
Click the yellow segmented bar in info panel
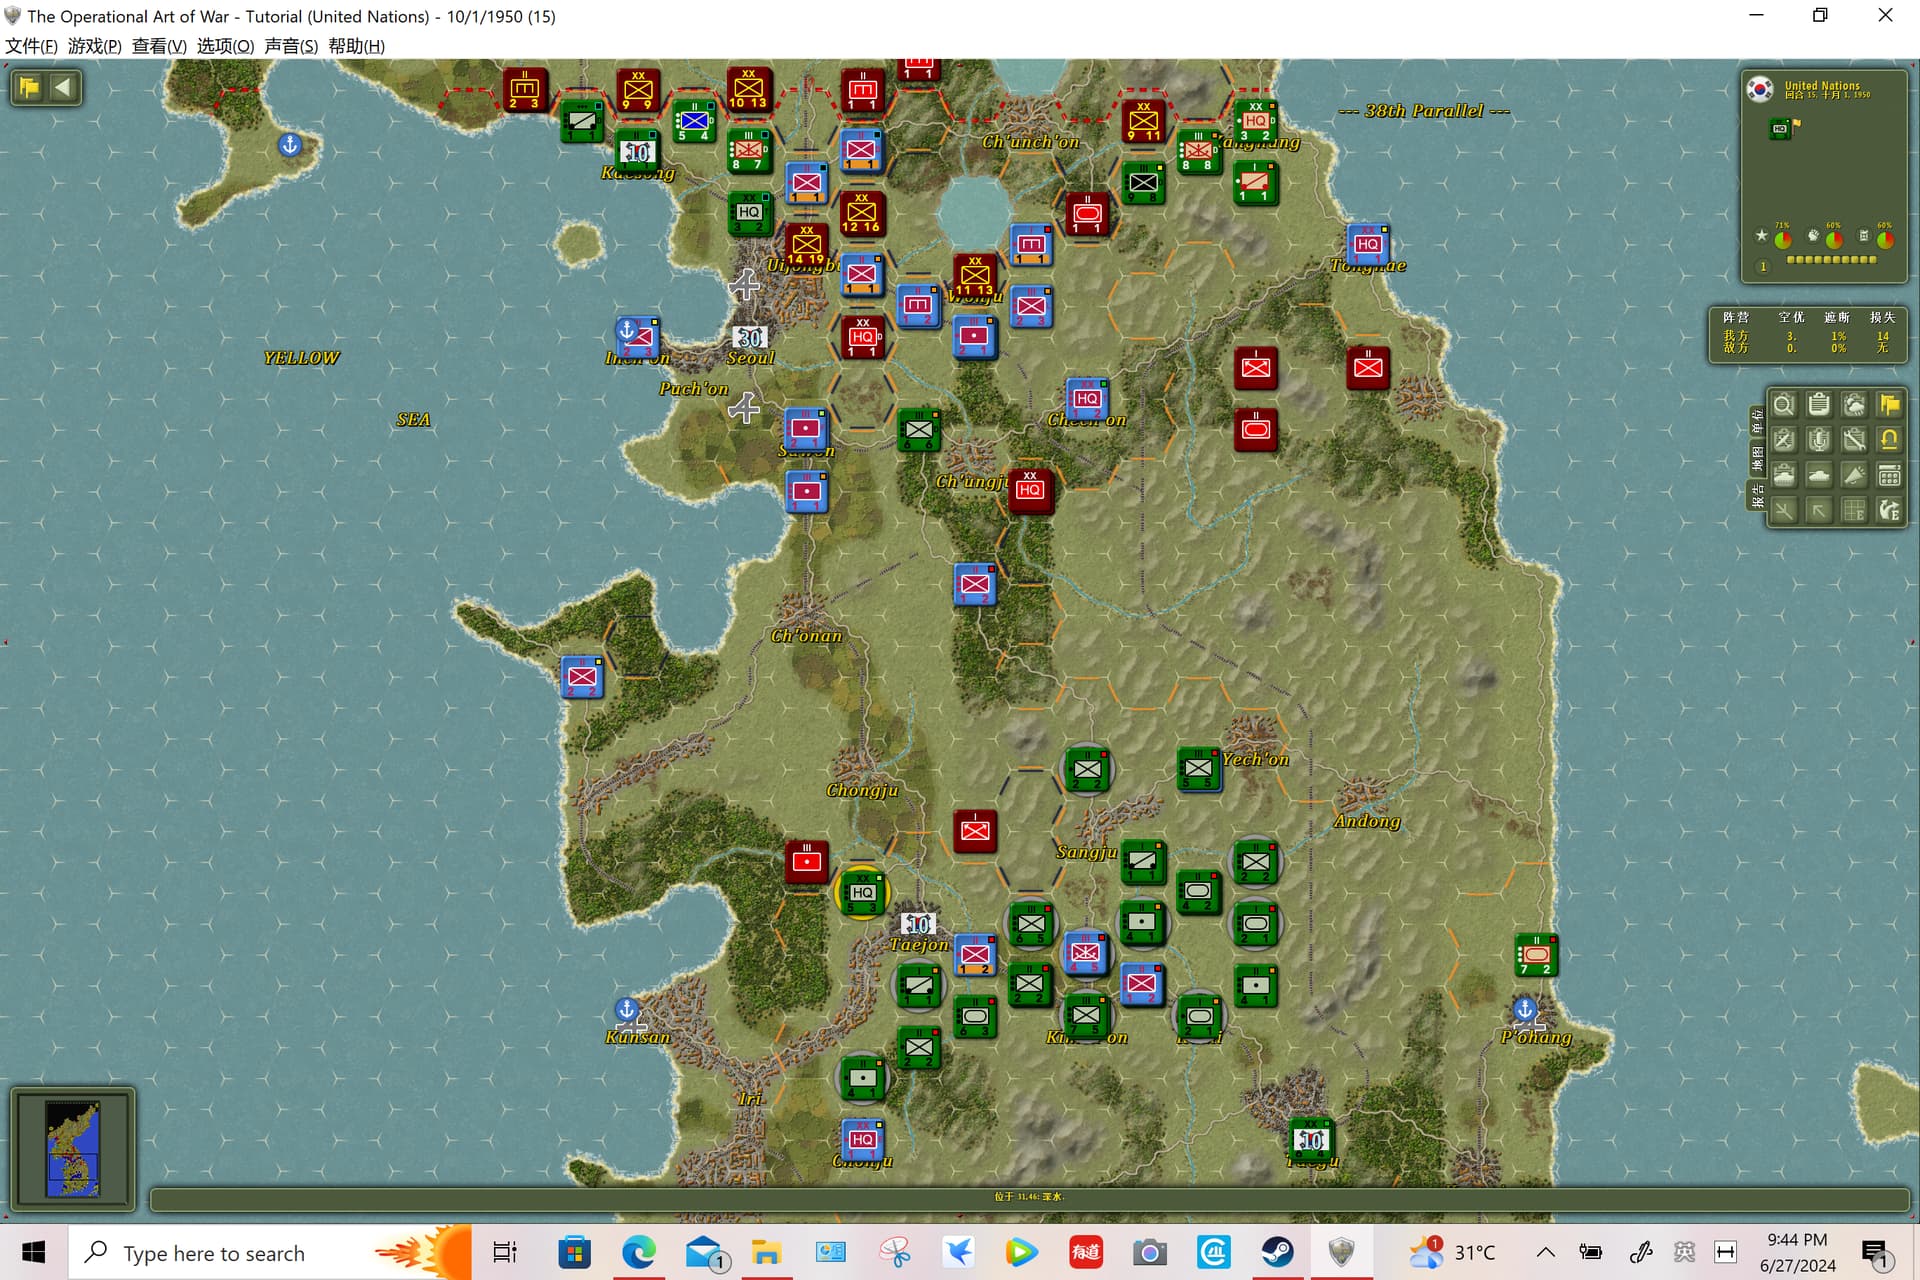tap(1831, 260)
